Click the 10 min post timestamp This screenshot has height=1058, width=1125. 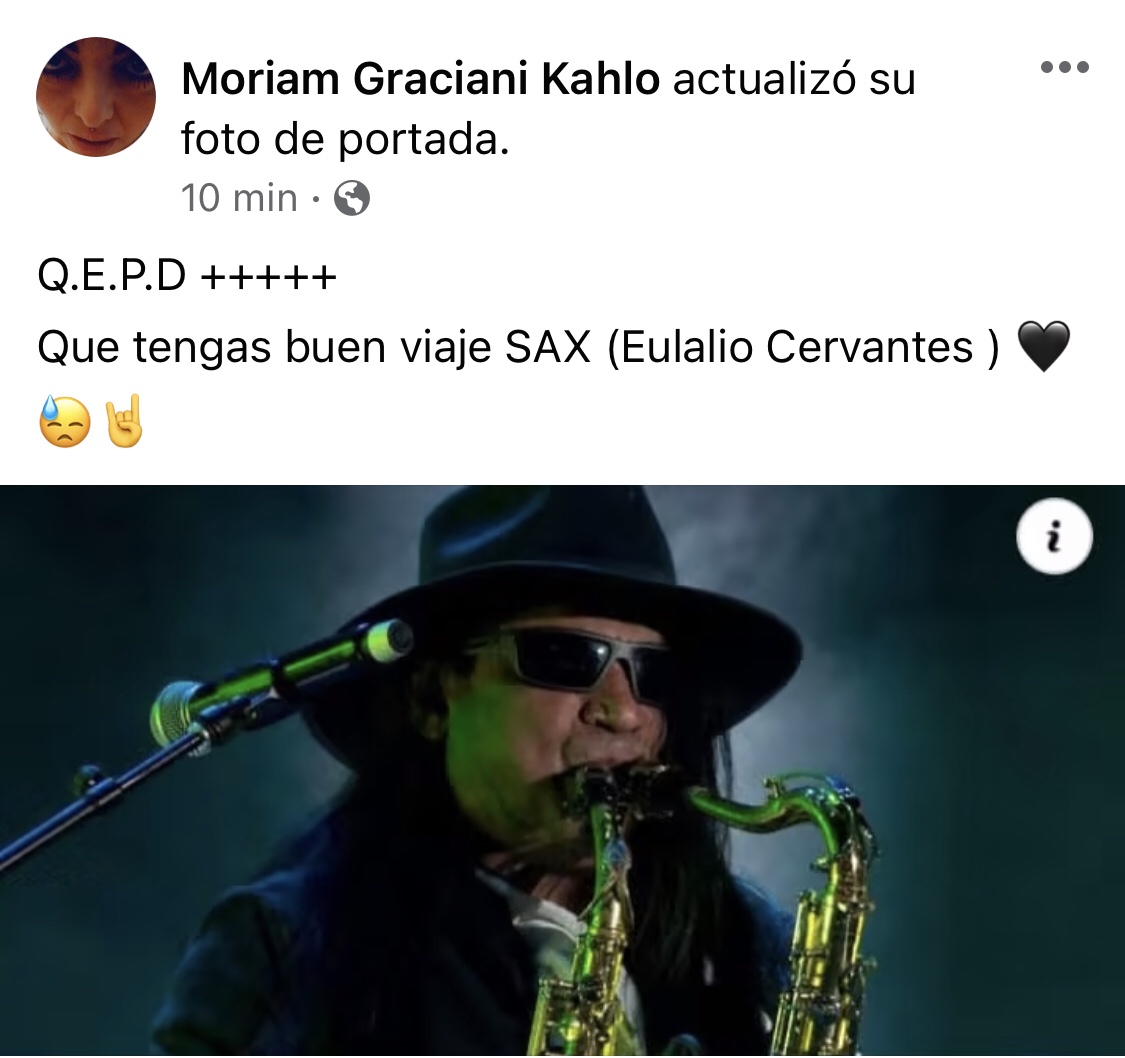point(239,198)
